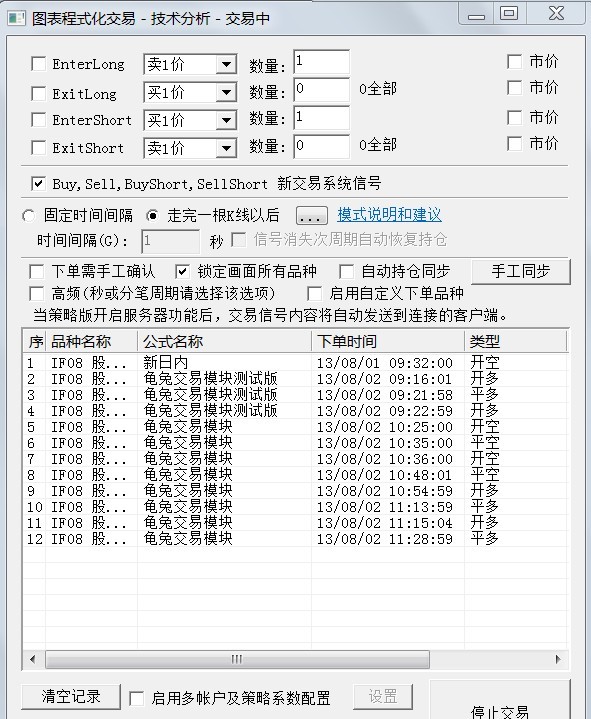This screenshot has height=719, width=591.
Task: Open 模式说明和建议 link
Action: tap(389, 215)
